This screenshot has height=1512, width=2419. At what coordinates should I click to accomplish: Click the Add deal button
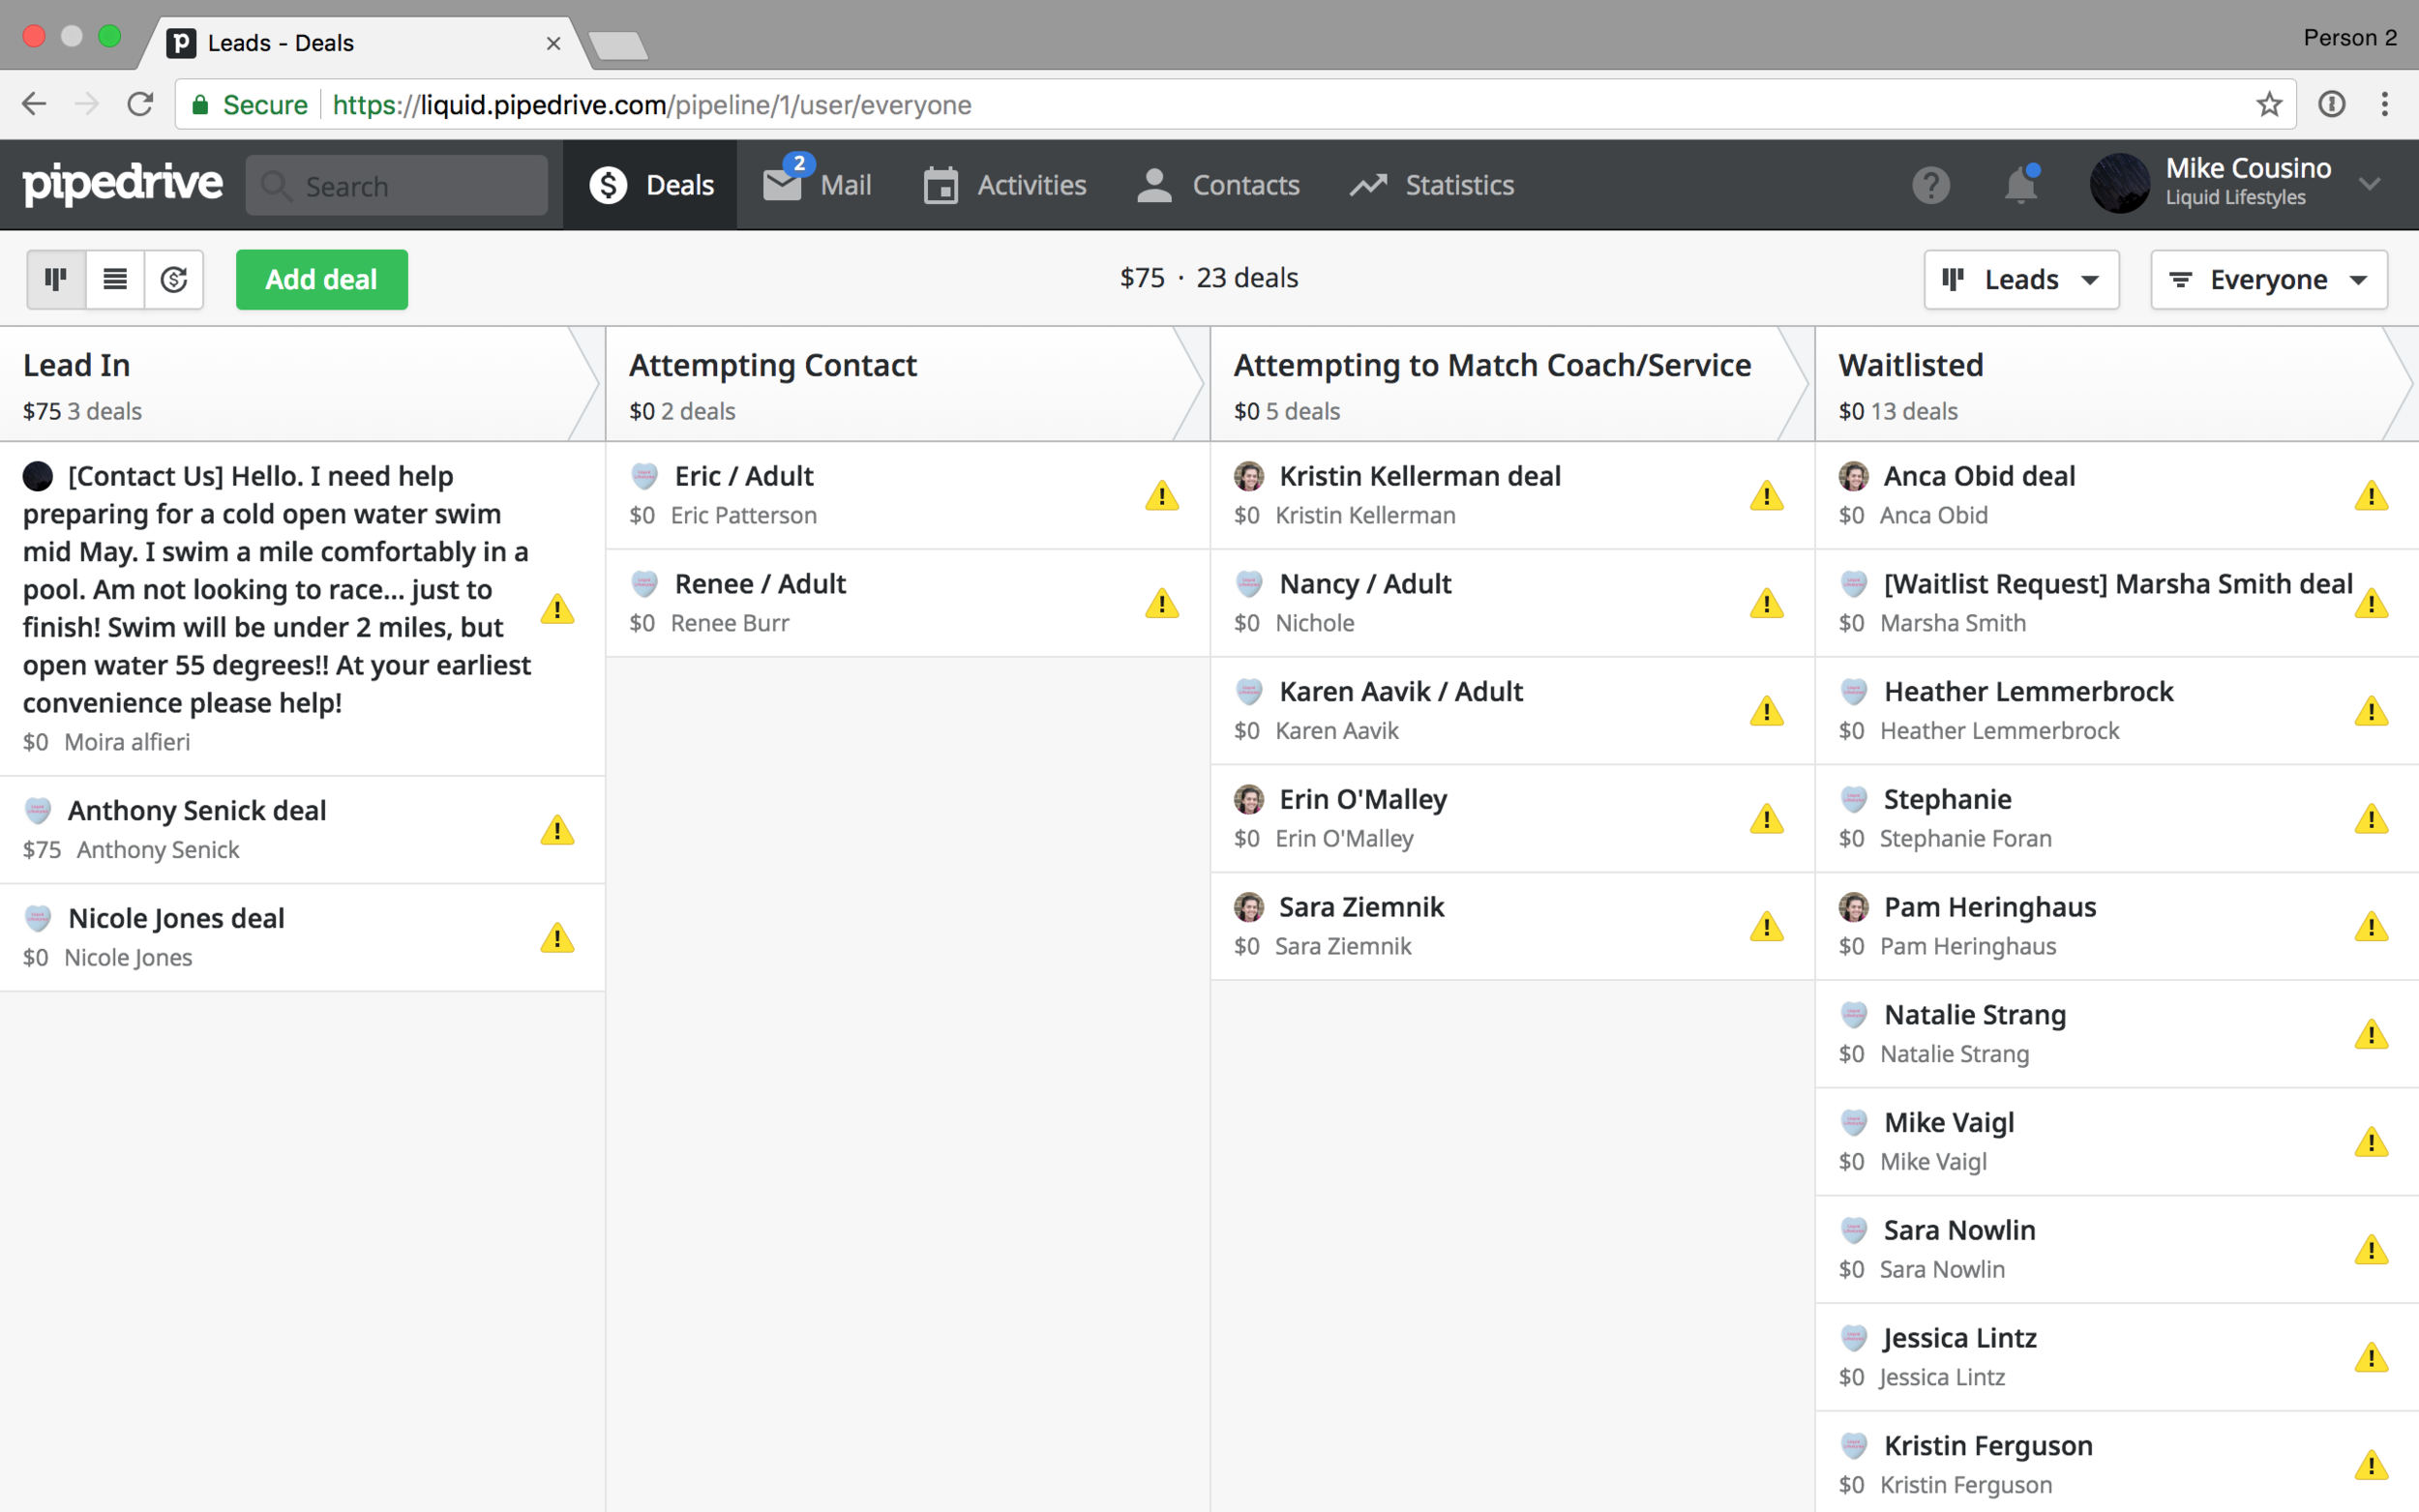pyautogui.click(x=321, y=279)
